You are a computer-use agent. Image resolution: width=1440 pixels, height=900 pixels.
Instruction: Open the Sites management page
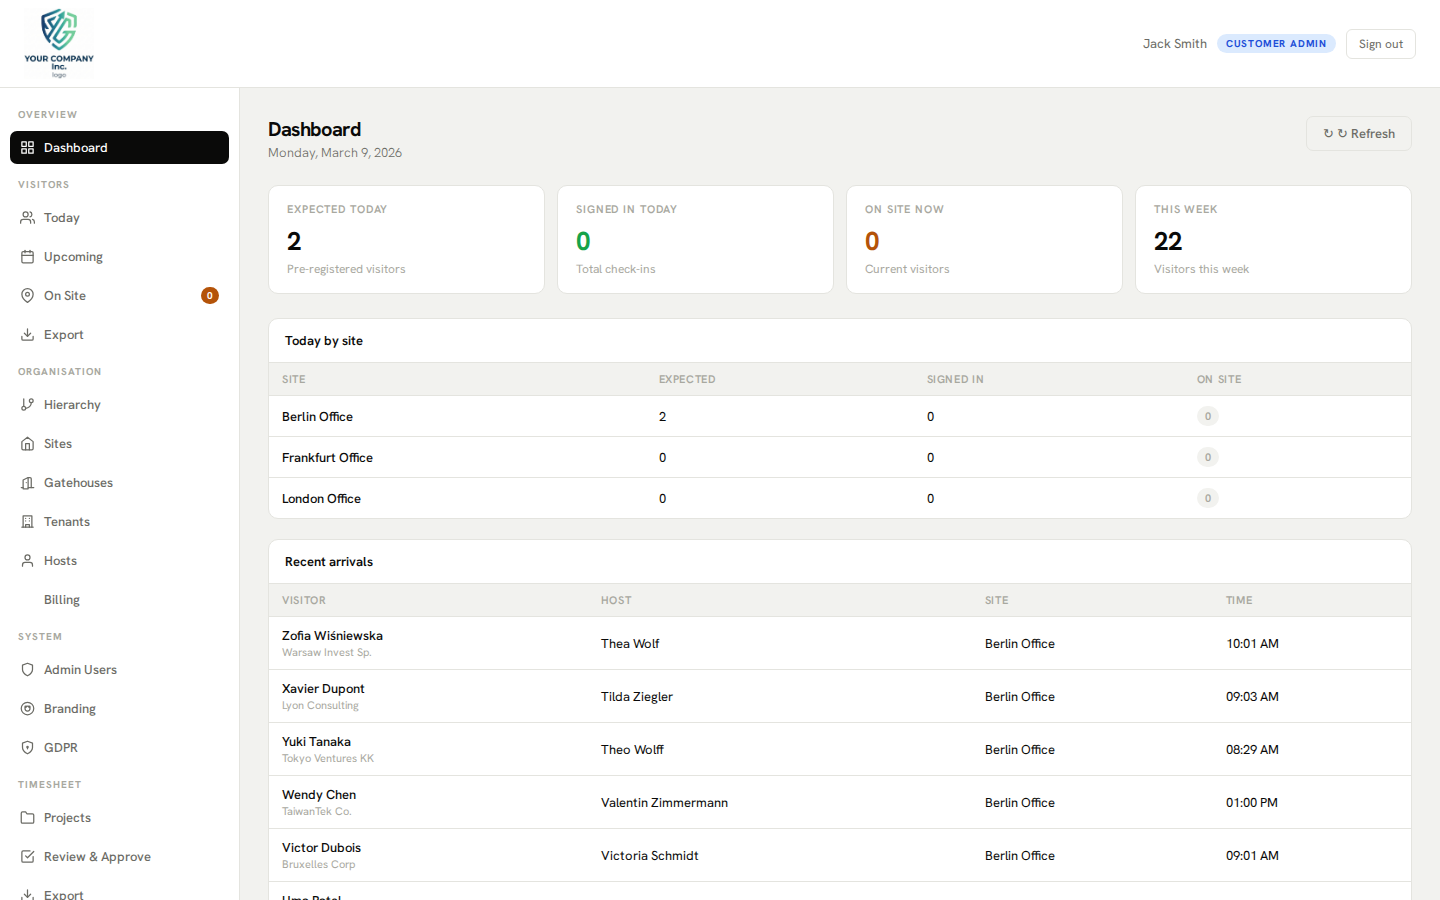(x=57, y=443)
